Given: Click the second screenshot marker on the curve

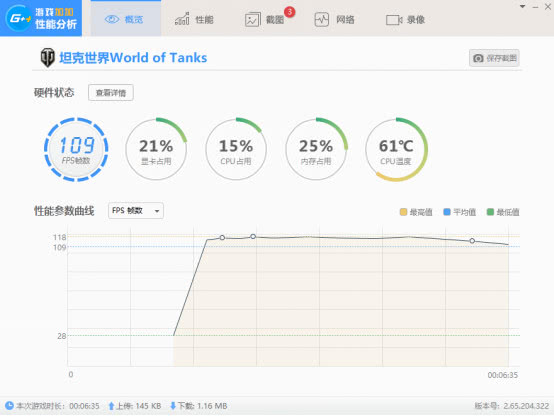Looking at the screenshot, I should pos(253,236).
